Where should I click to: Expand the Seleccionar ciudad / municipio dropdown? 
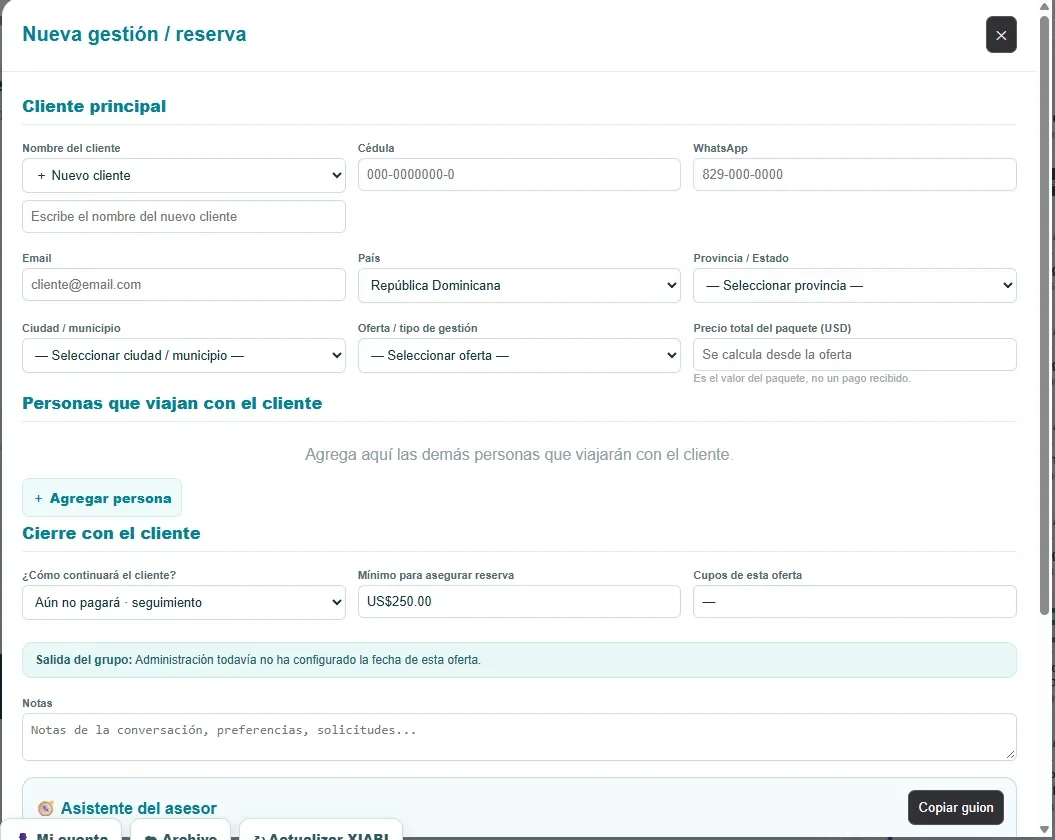coord(184,355)
